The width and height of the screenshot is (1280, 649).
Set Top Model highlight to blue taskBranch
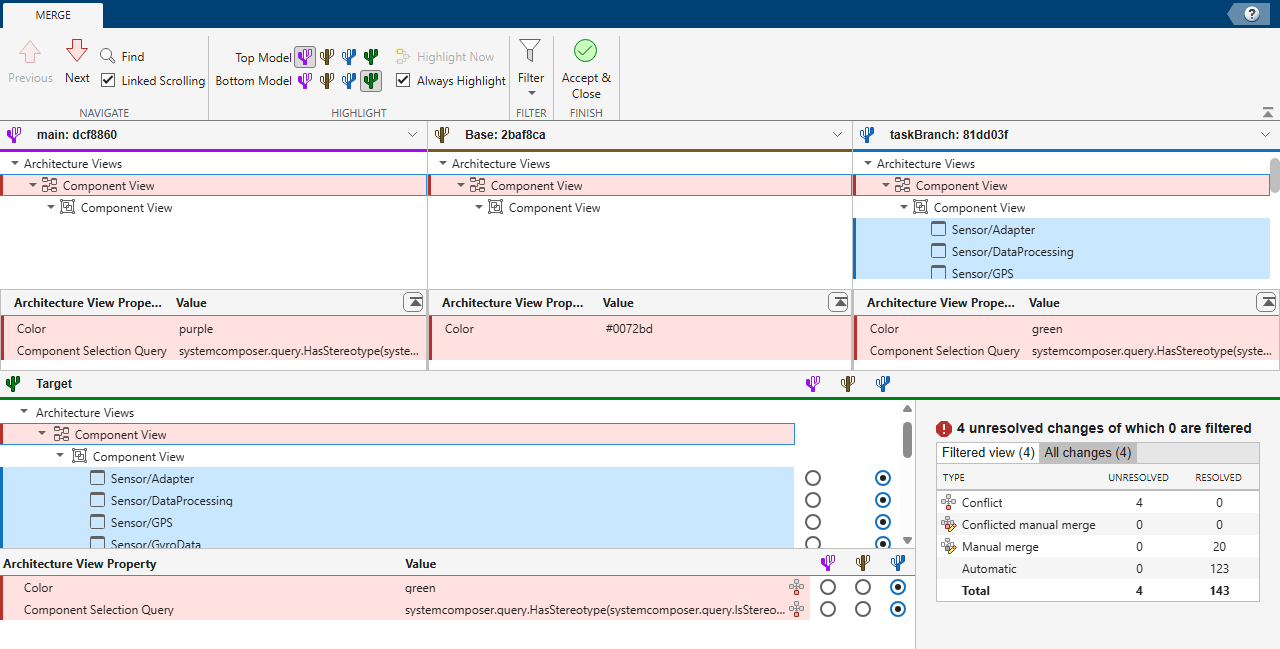coord(349,57)
